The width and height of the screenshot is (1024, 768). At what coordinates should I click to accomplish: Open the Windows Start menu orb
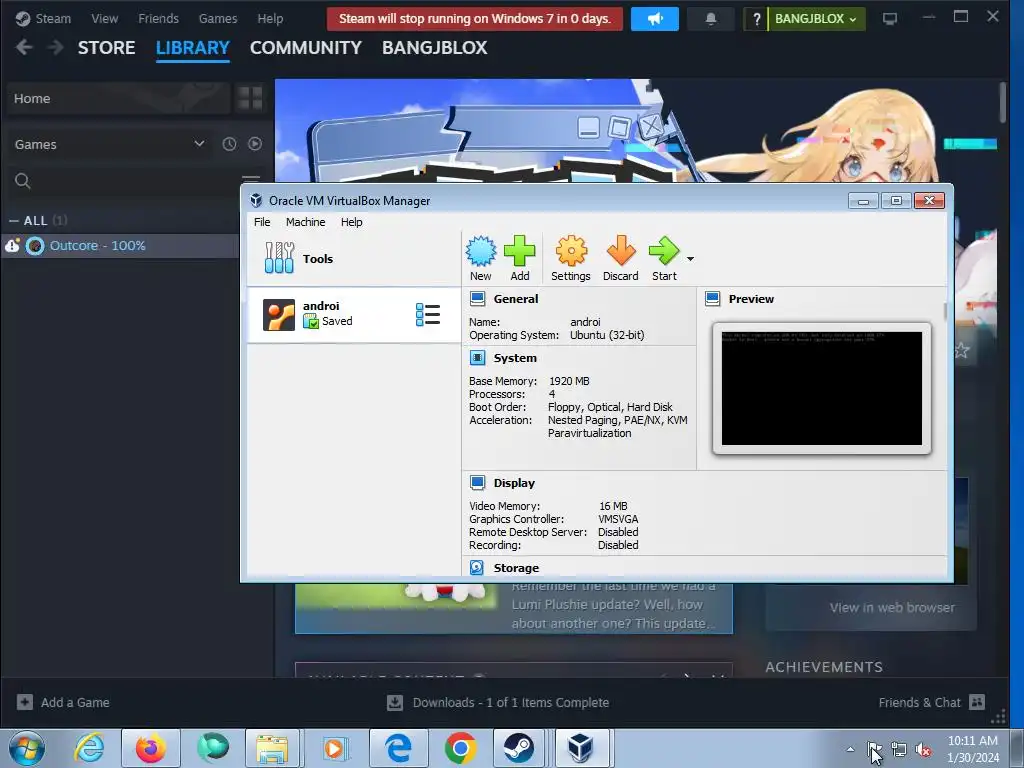tap(27, 748)
